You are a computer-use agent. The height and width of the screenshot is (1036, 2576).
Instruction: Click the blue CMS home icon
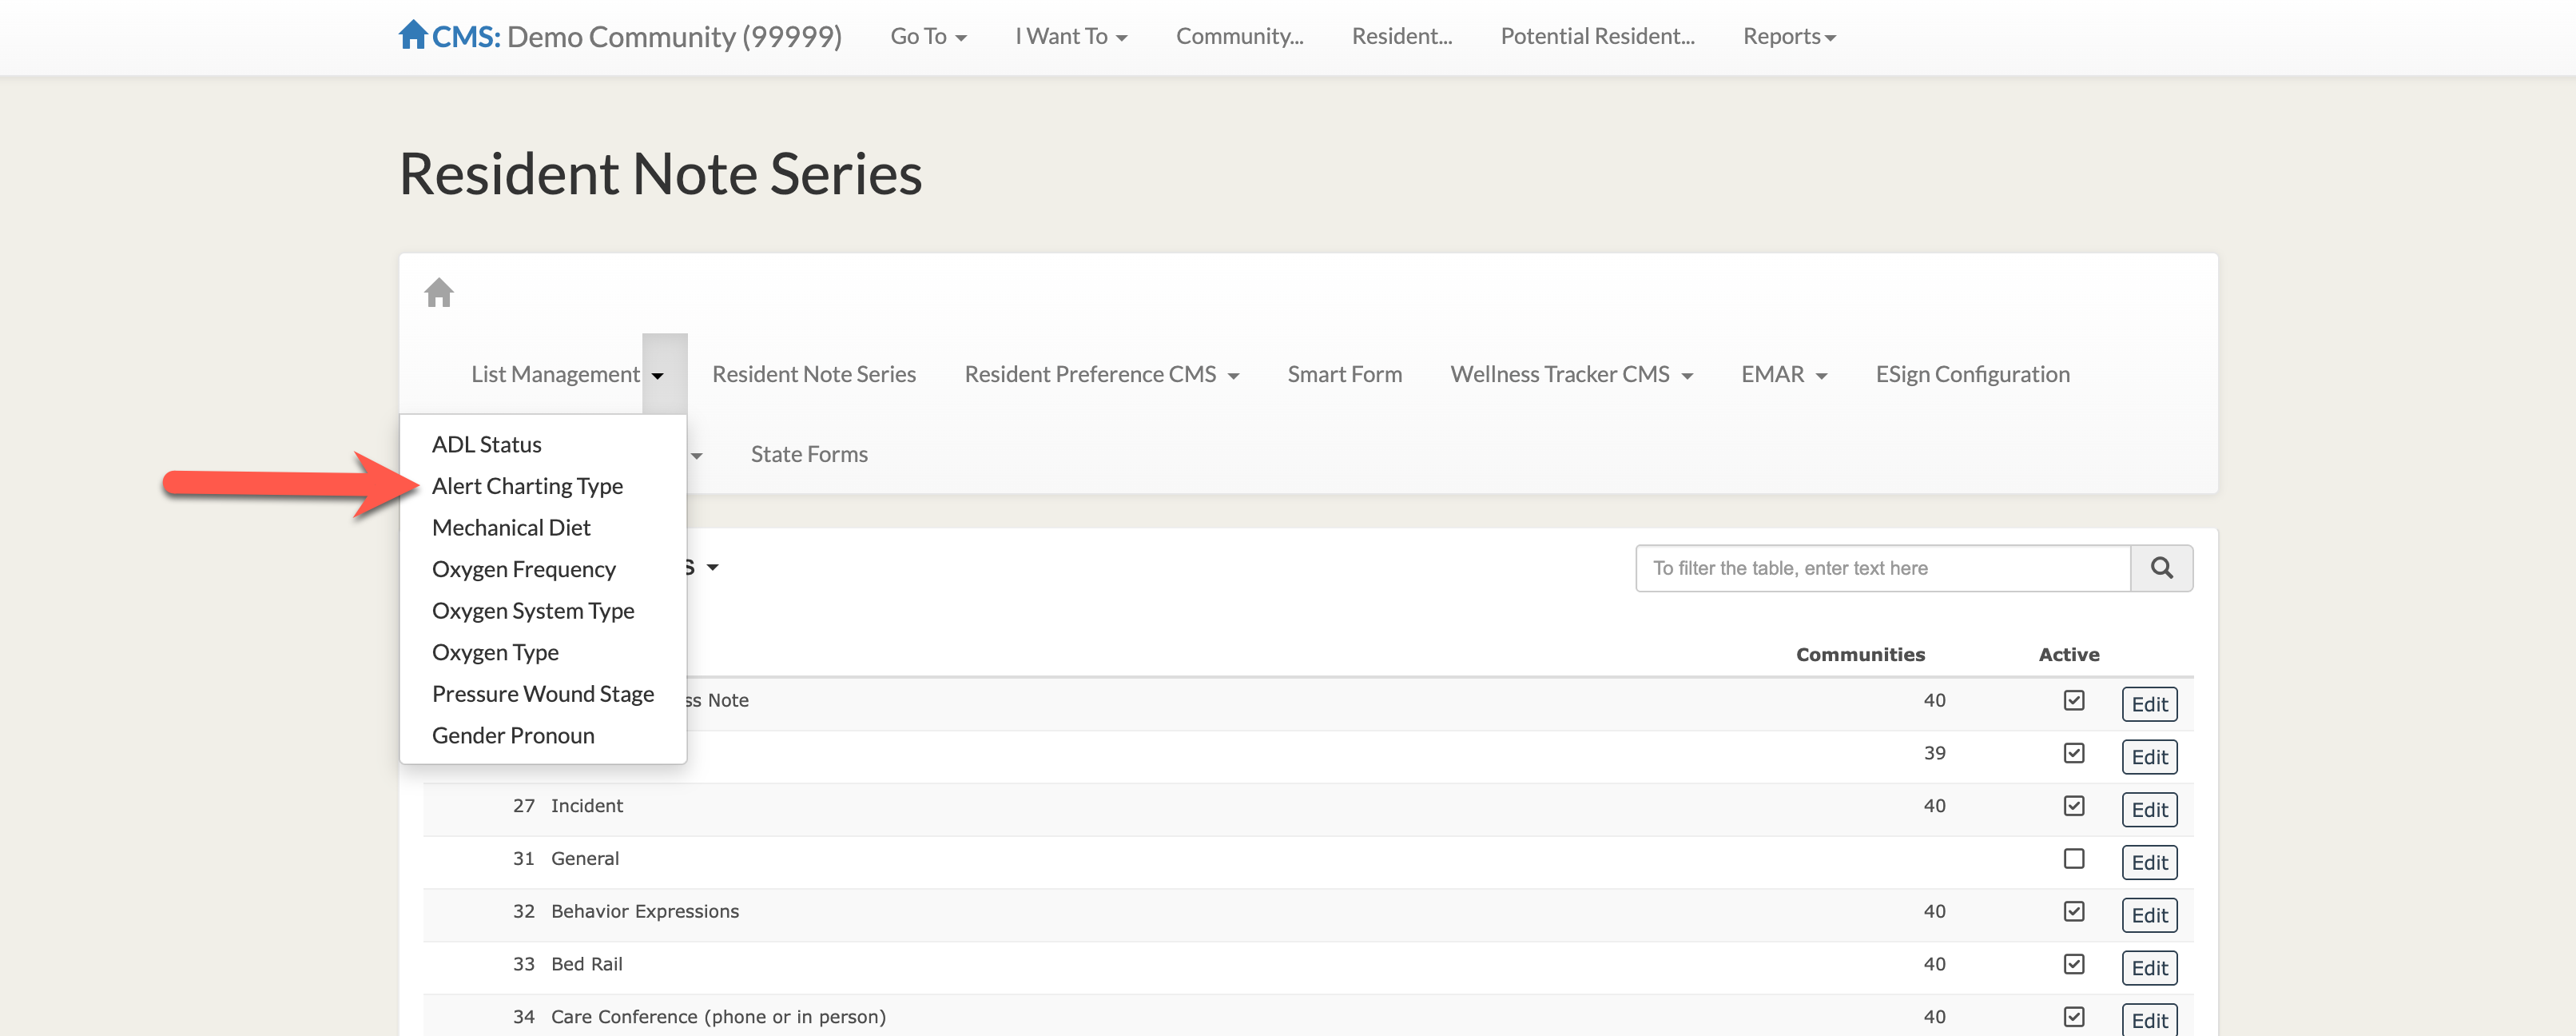click(413, 35)
